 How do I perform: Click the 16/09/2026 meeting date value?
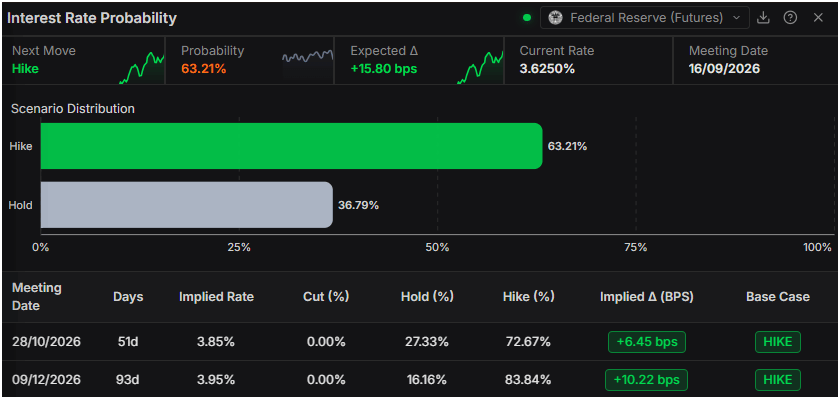coord(724,69)
